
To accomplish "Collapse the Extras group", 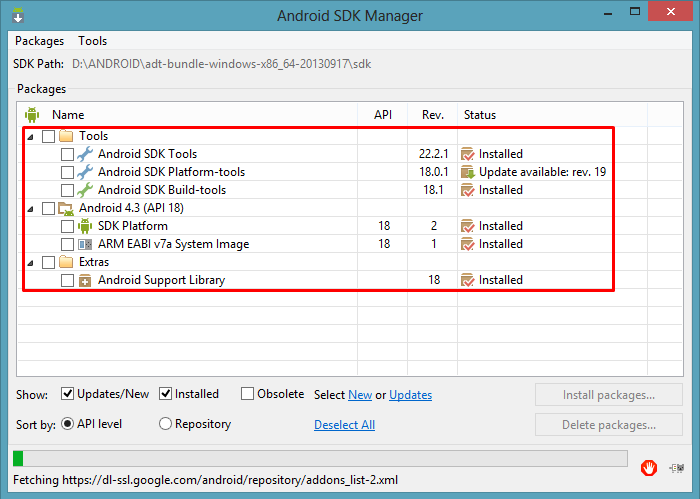I will pos(30,263).
